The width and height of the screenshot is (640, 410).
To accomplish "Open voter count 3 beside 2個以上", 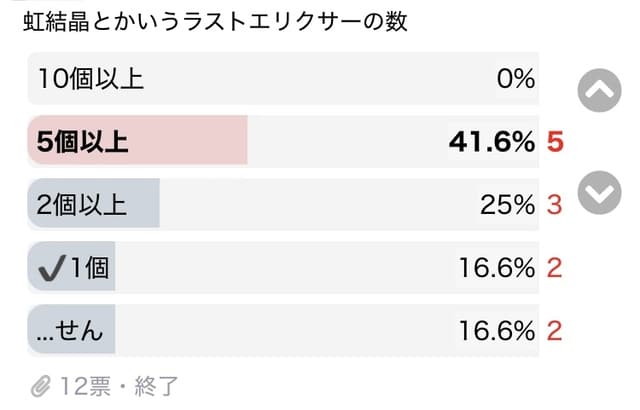I will click(x=555, y=204).
